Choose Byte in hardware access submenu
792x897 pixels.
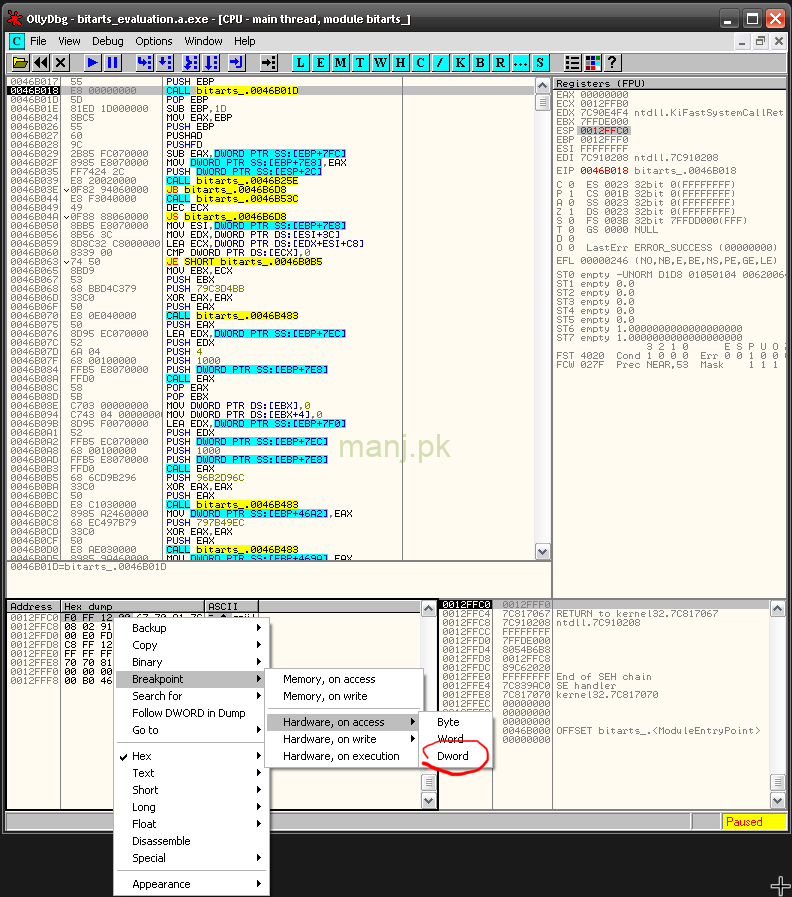[448, 722]
